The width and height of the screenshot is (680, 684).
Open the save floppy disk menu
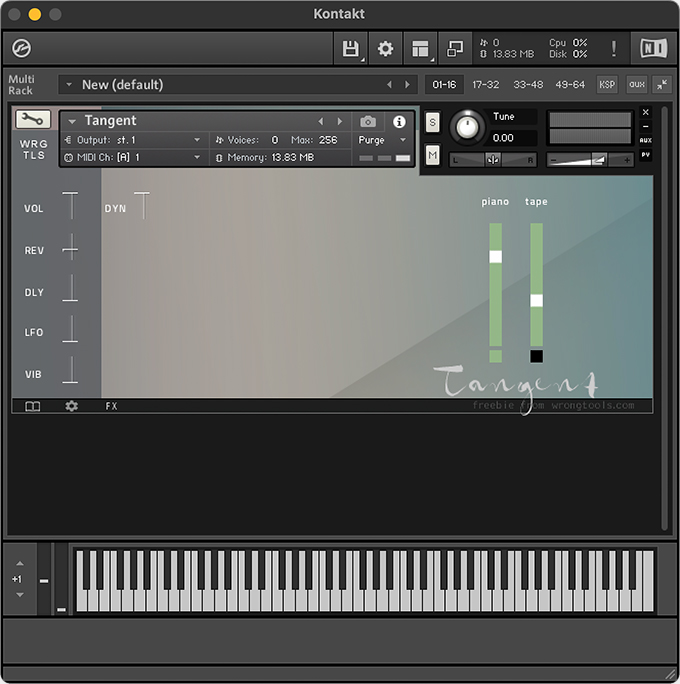coord(351,48)
